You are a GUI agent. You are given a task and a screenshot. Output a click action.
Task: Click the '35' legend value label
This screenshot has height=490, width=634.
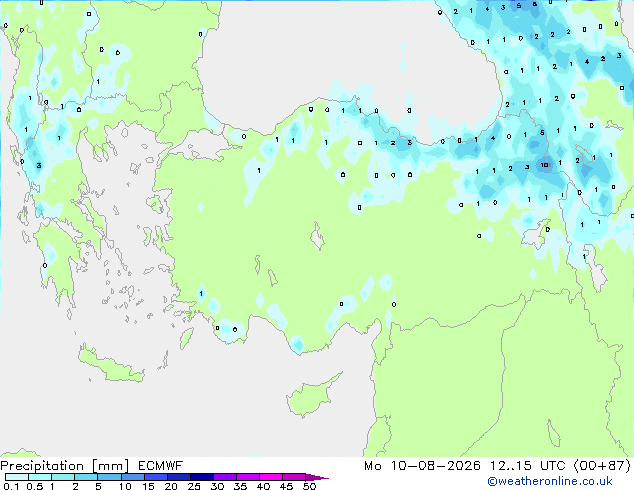click(240, 486)
